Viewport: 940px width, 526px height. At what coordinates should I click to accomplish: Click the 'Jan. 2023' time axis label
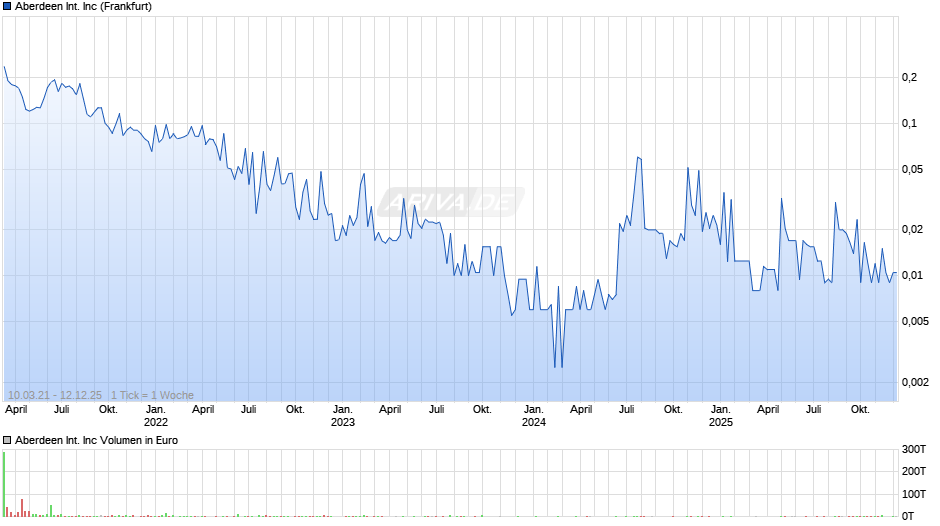tap(343, 416)
